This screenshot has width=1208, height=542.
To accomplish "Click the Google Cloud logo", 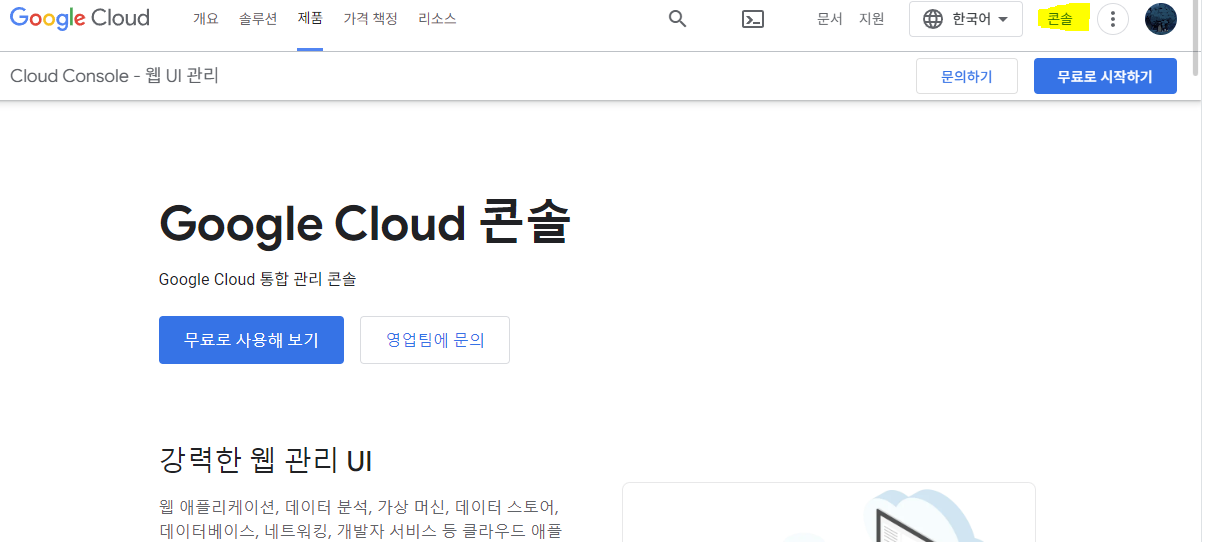I will point(80,18).
